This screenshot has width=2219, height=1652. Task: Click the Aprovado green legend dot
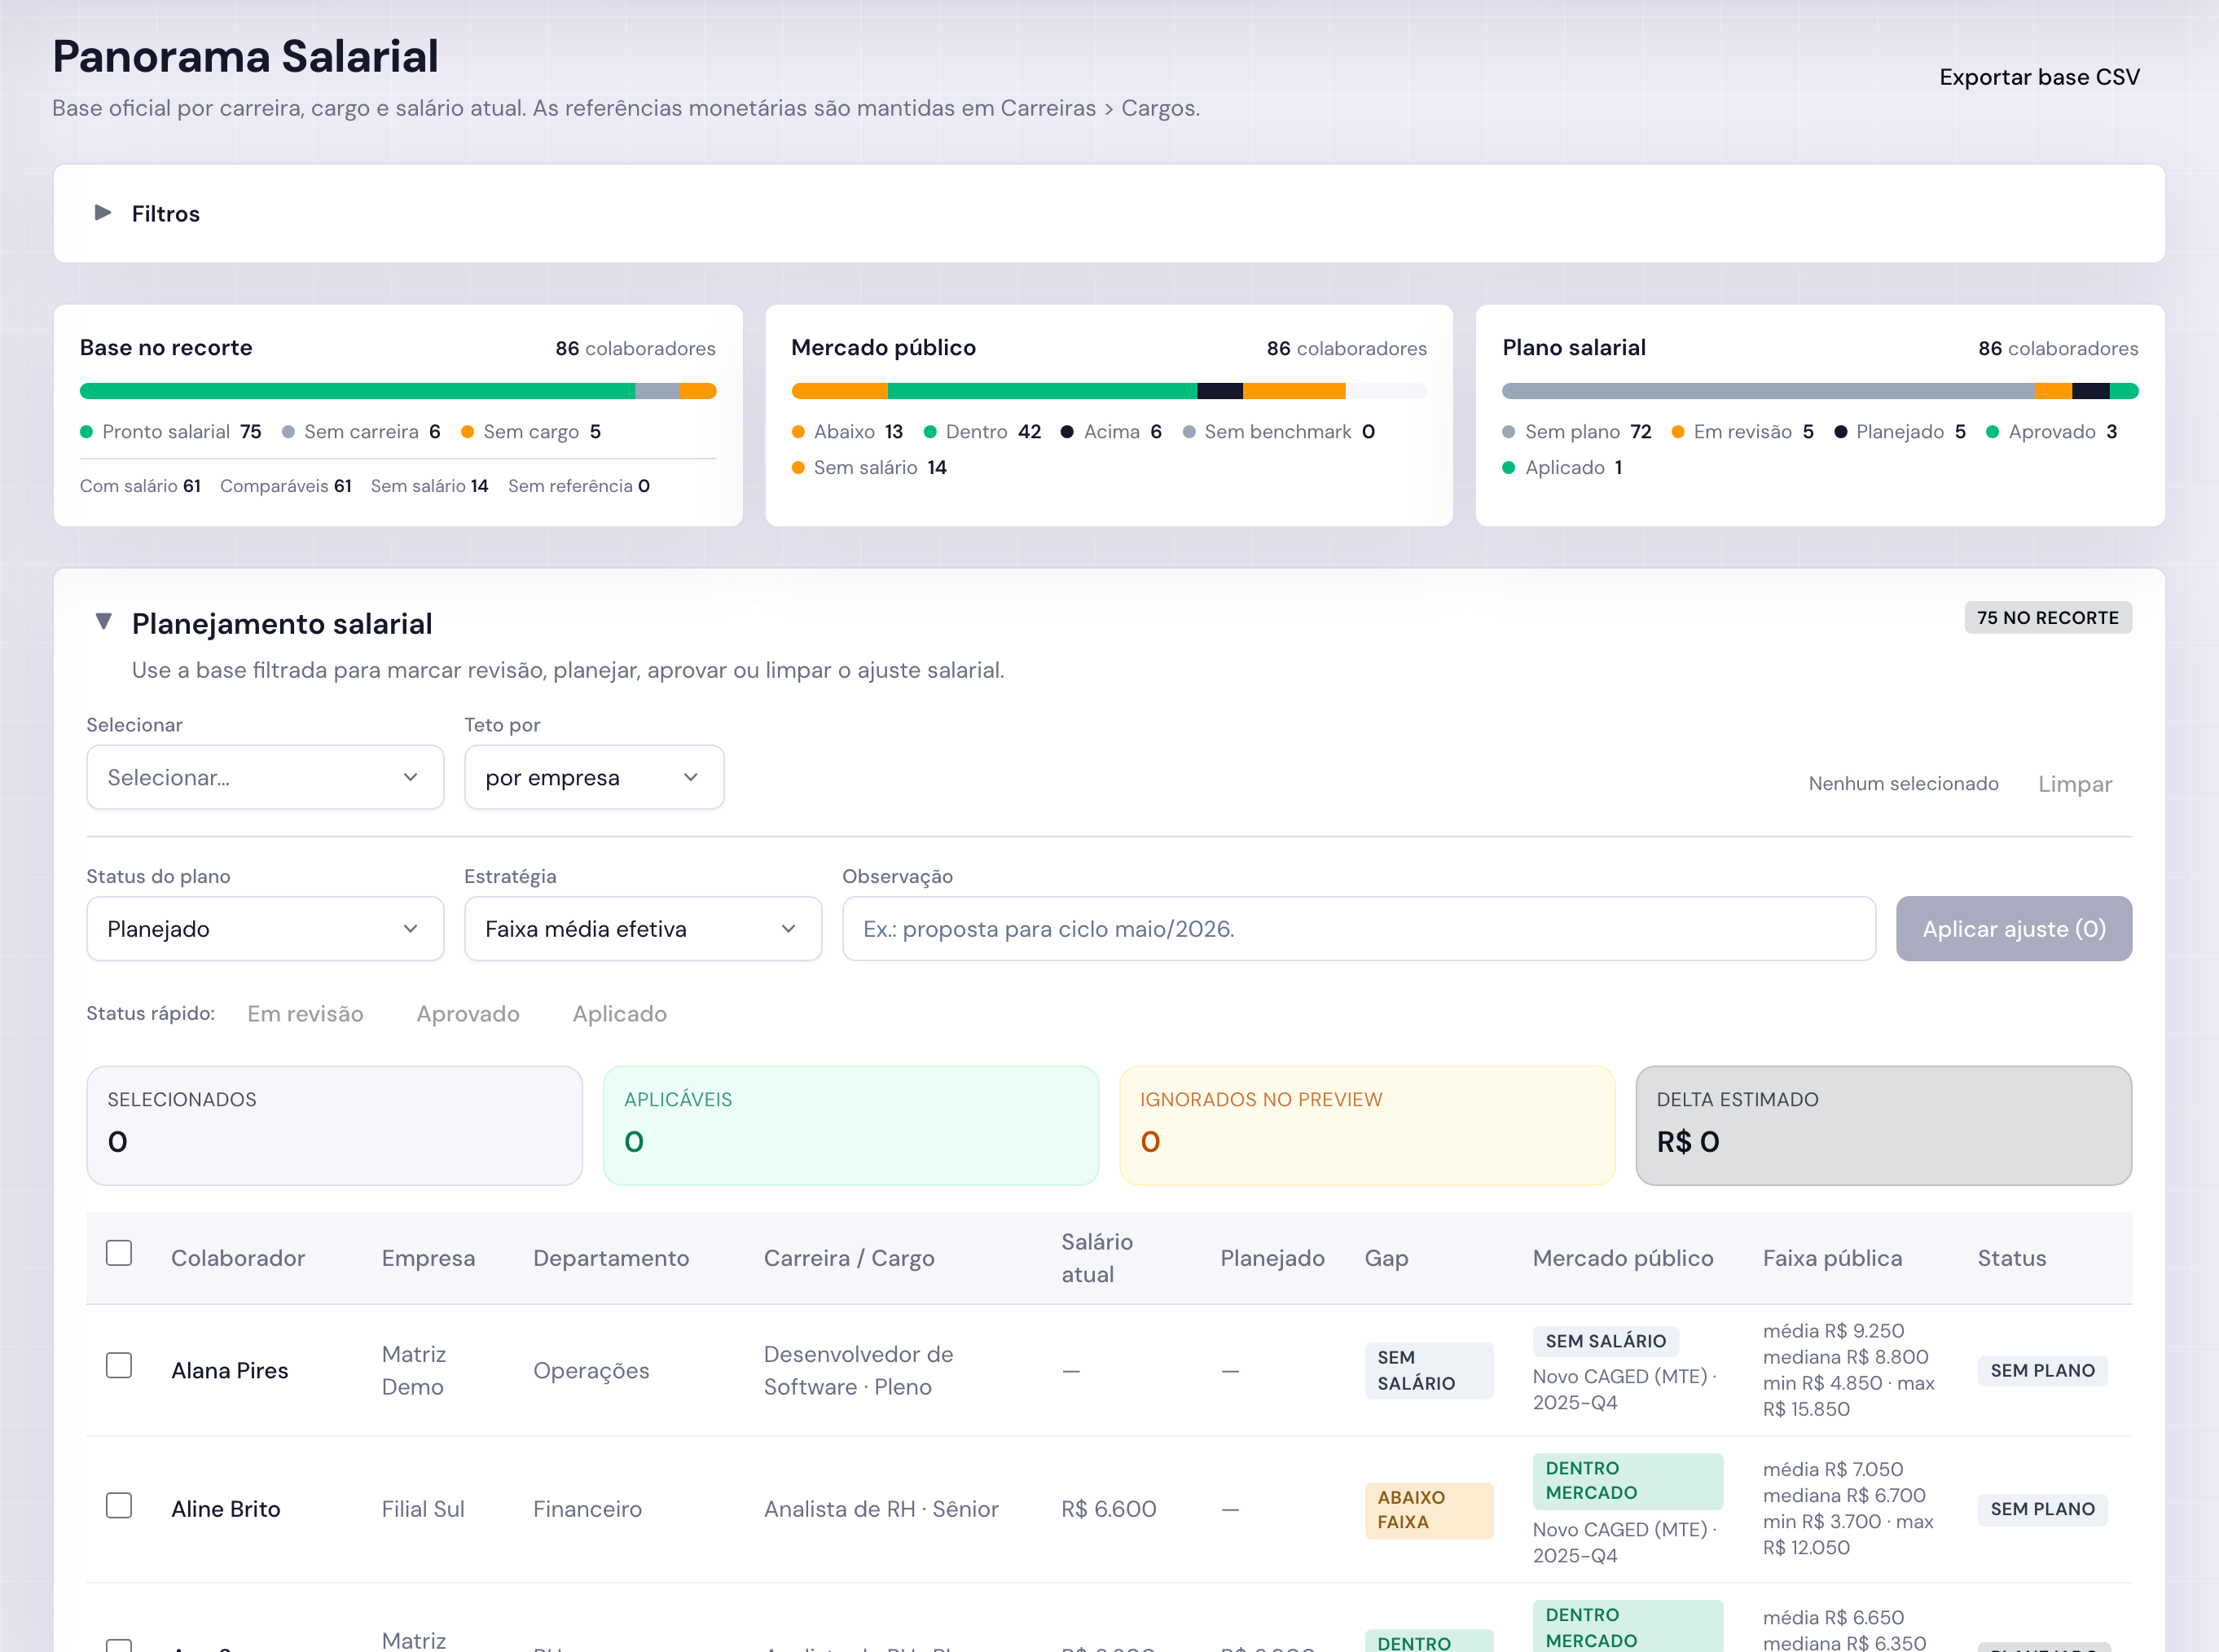tap(1992, 432)
